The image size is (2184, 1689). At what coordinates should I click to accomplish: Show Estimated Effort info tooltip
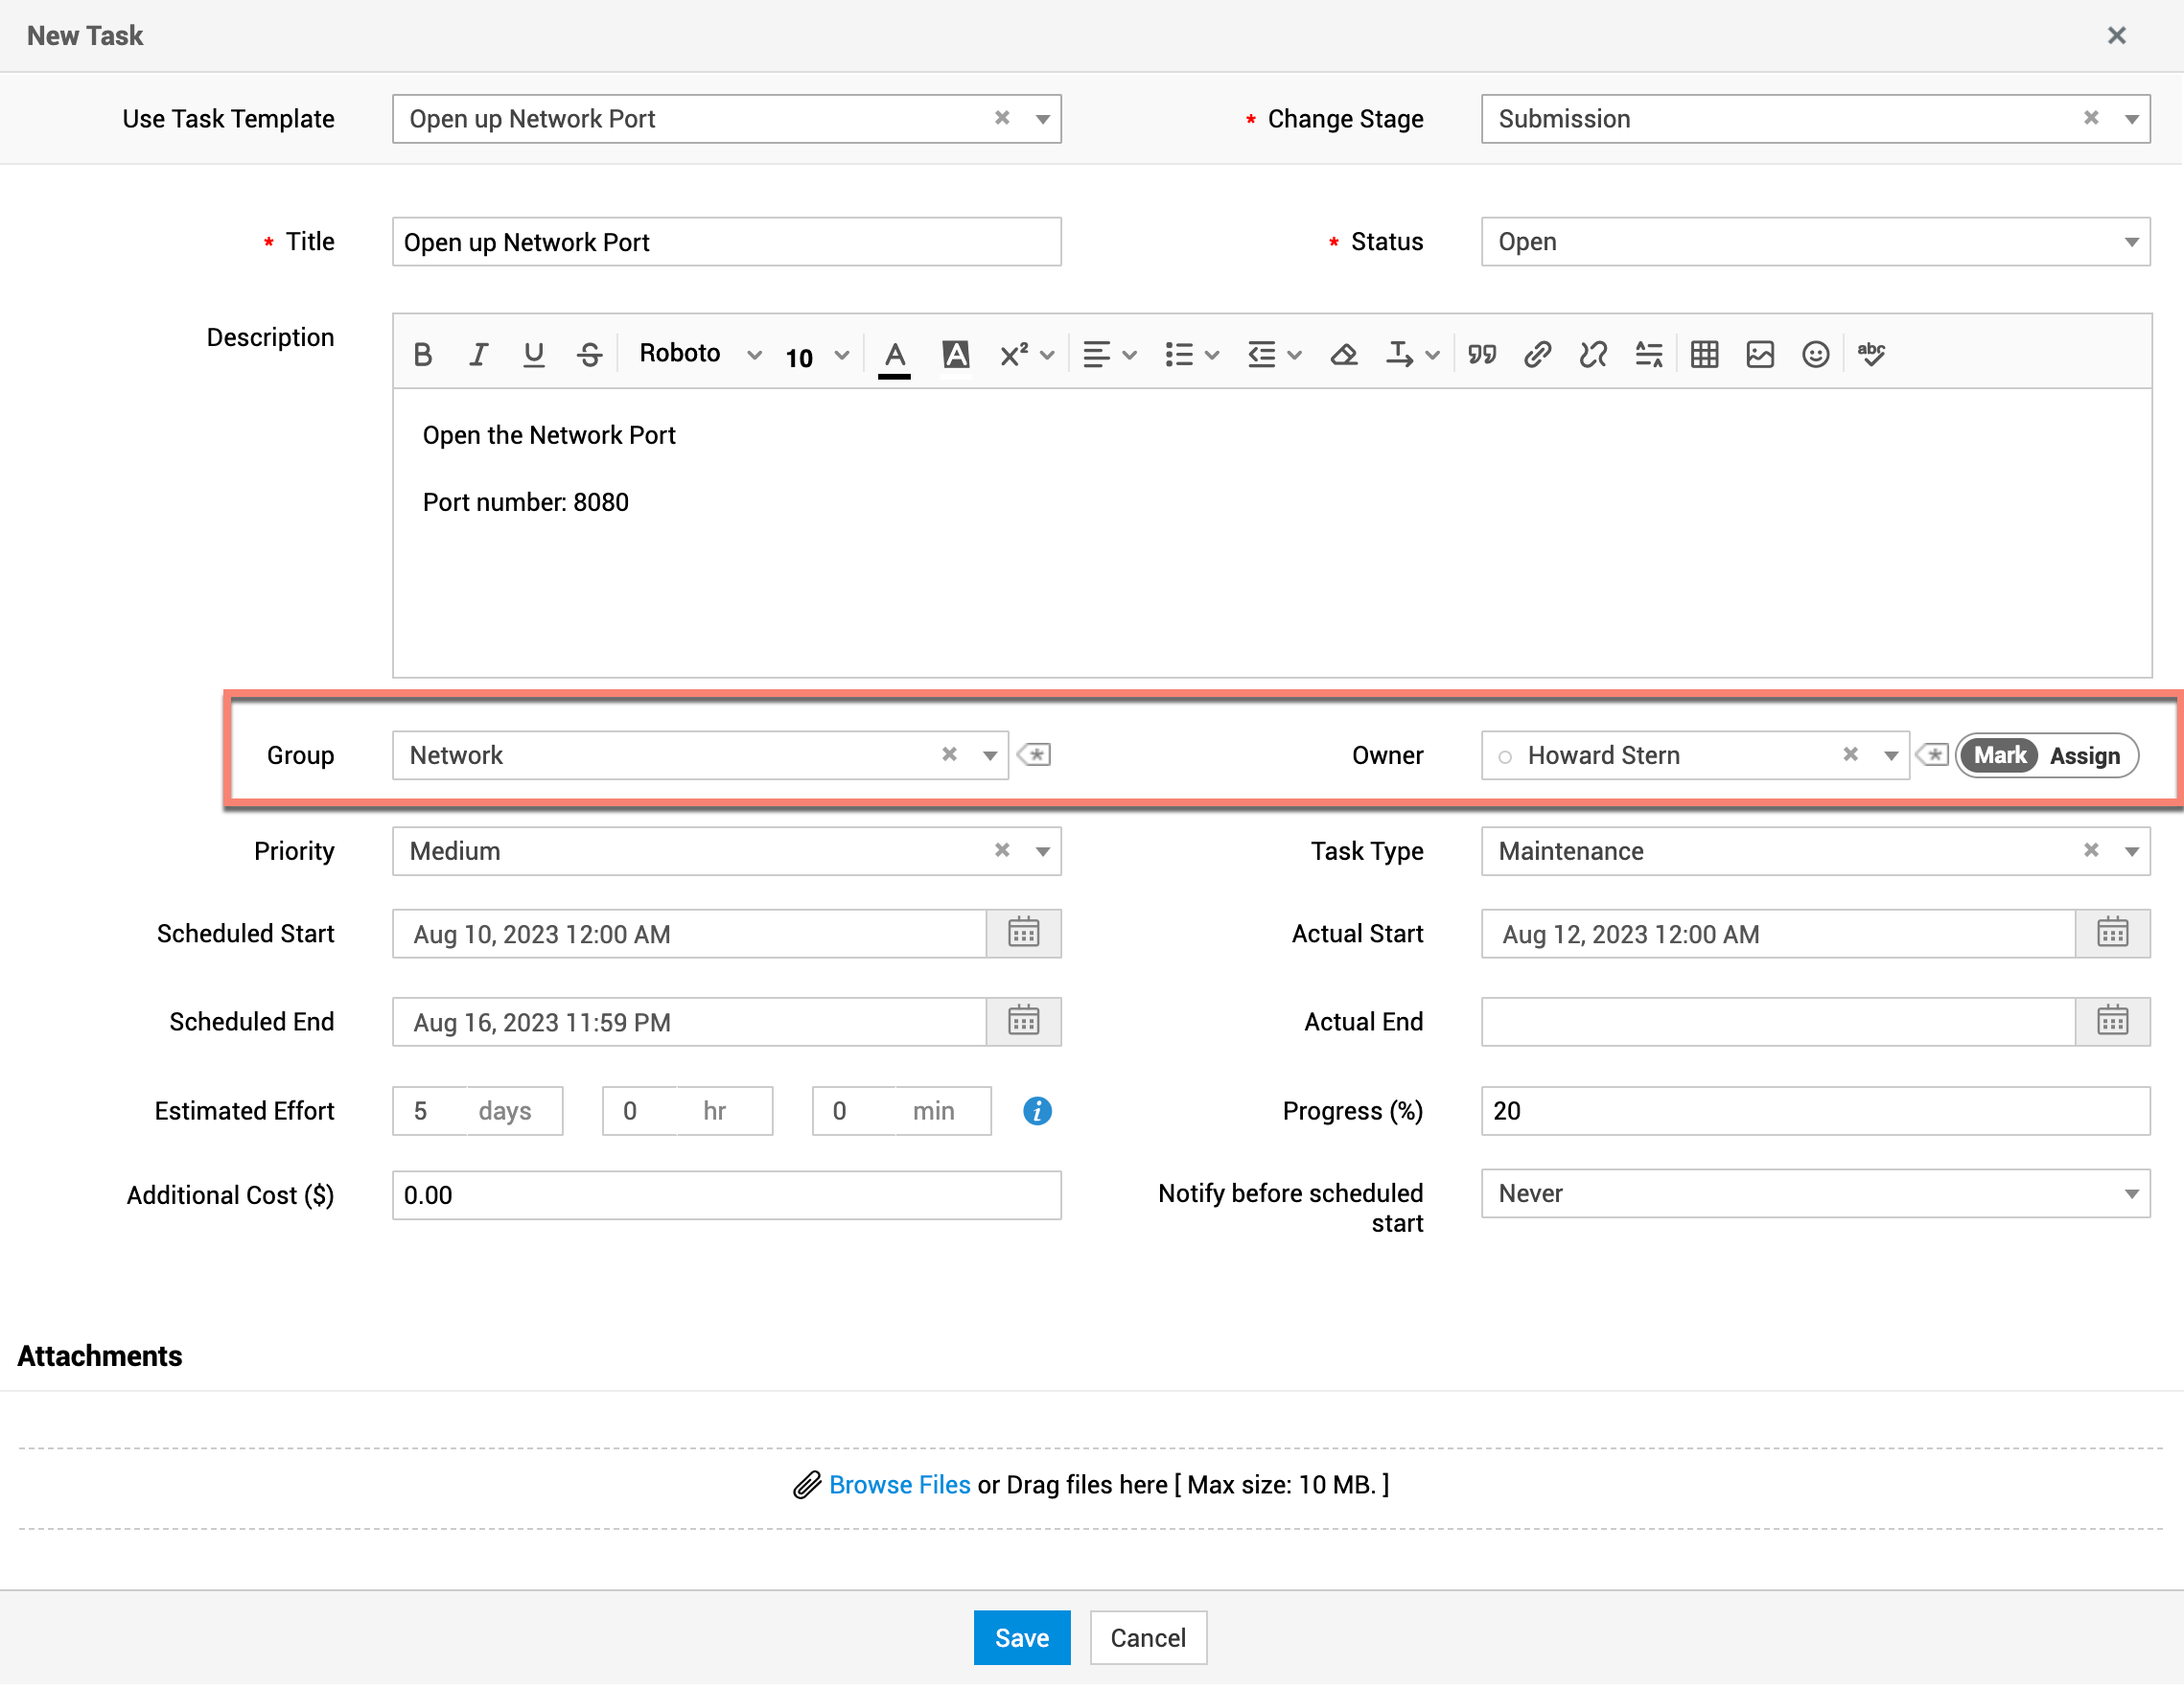pyautogui.click(x=1037, y=1111)
